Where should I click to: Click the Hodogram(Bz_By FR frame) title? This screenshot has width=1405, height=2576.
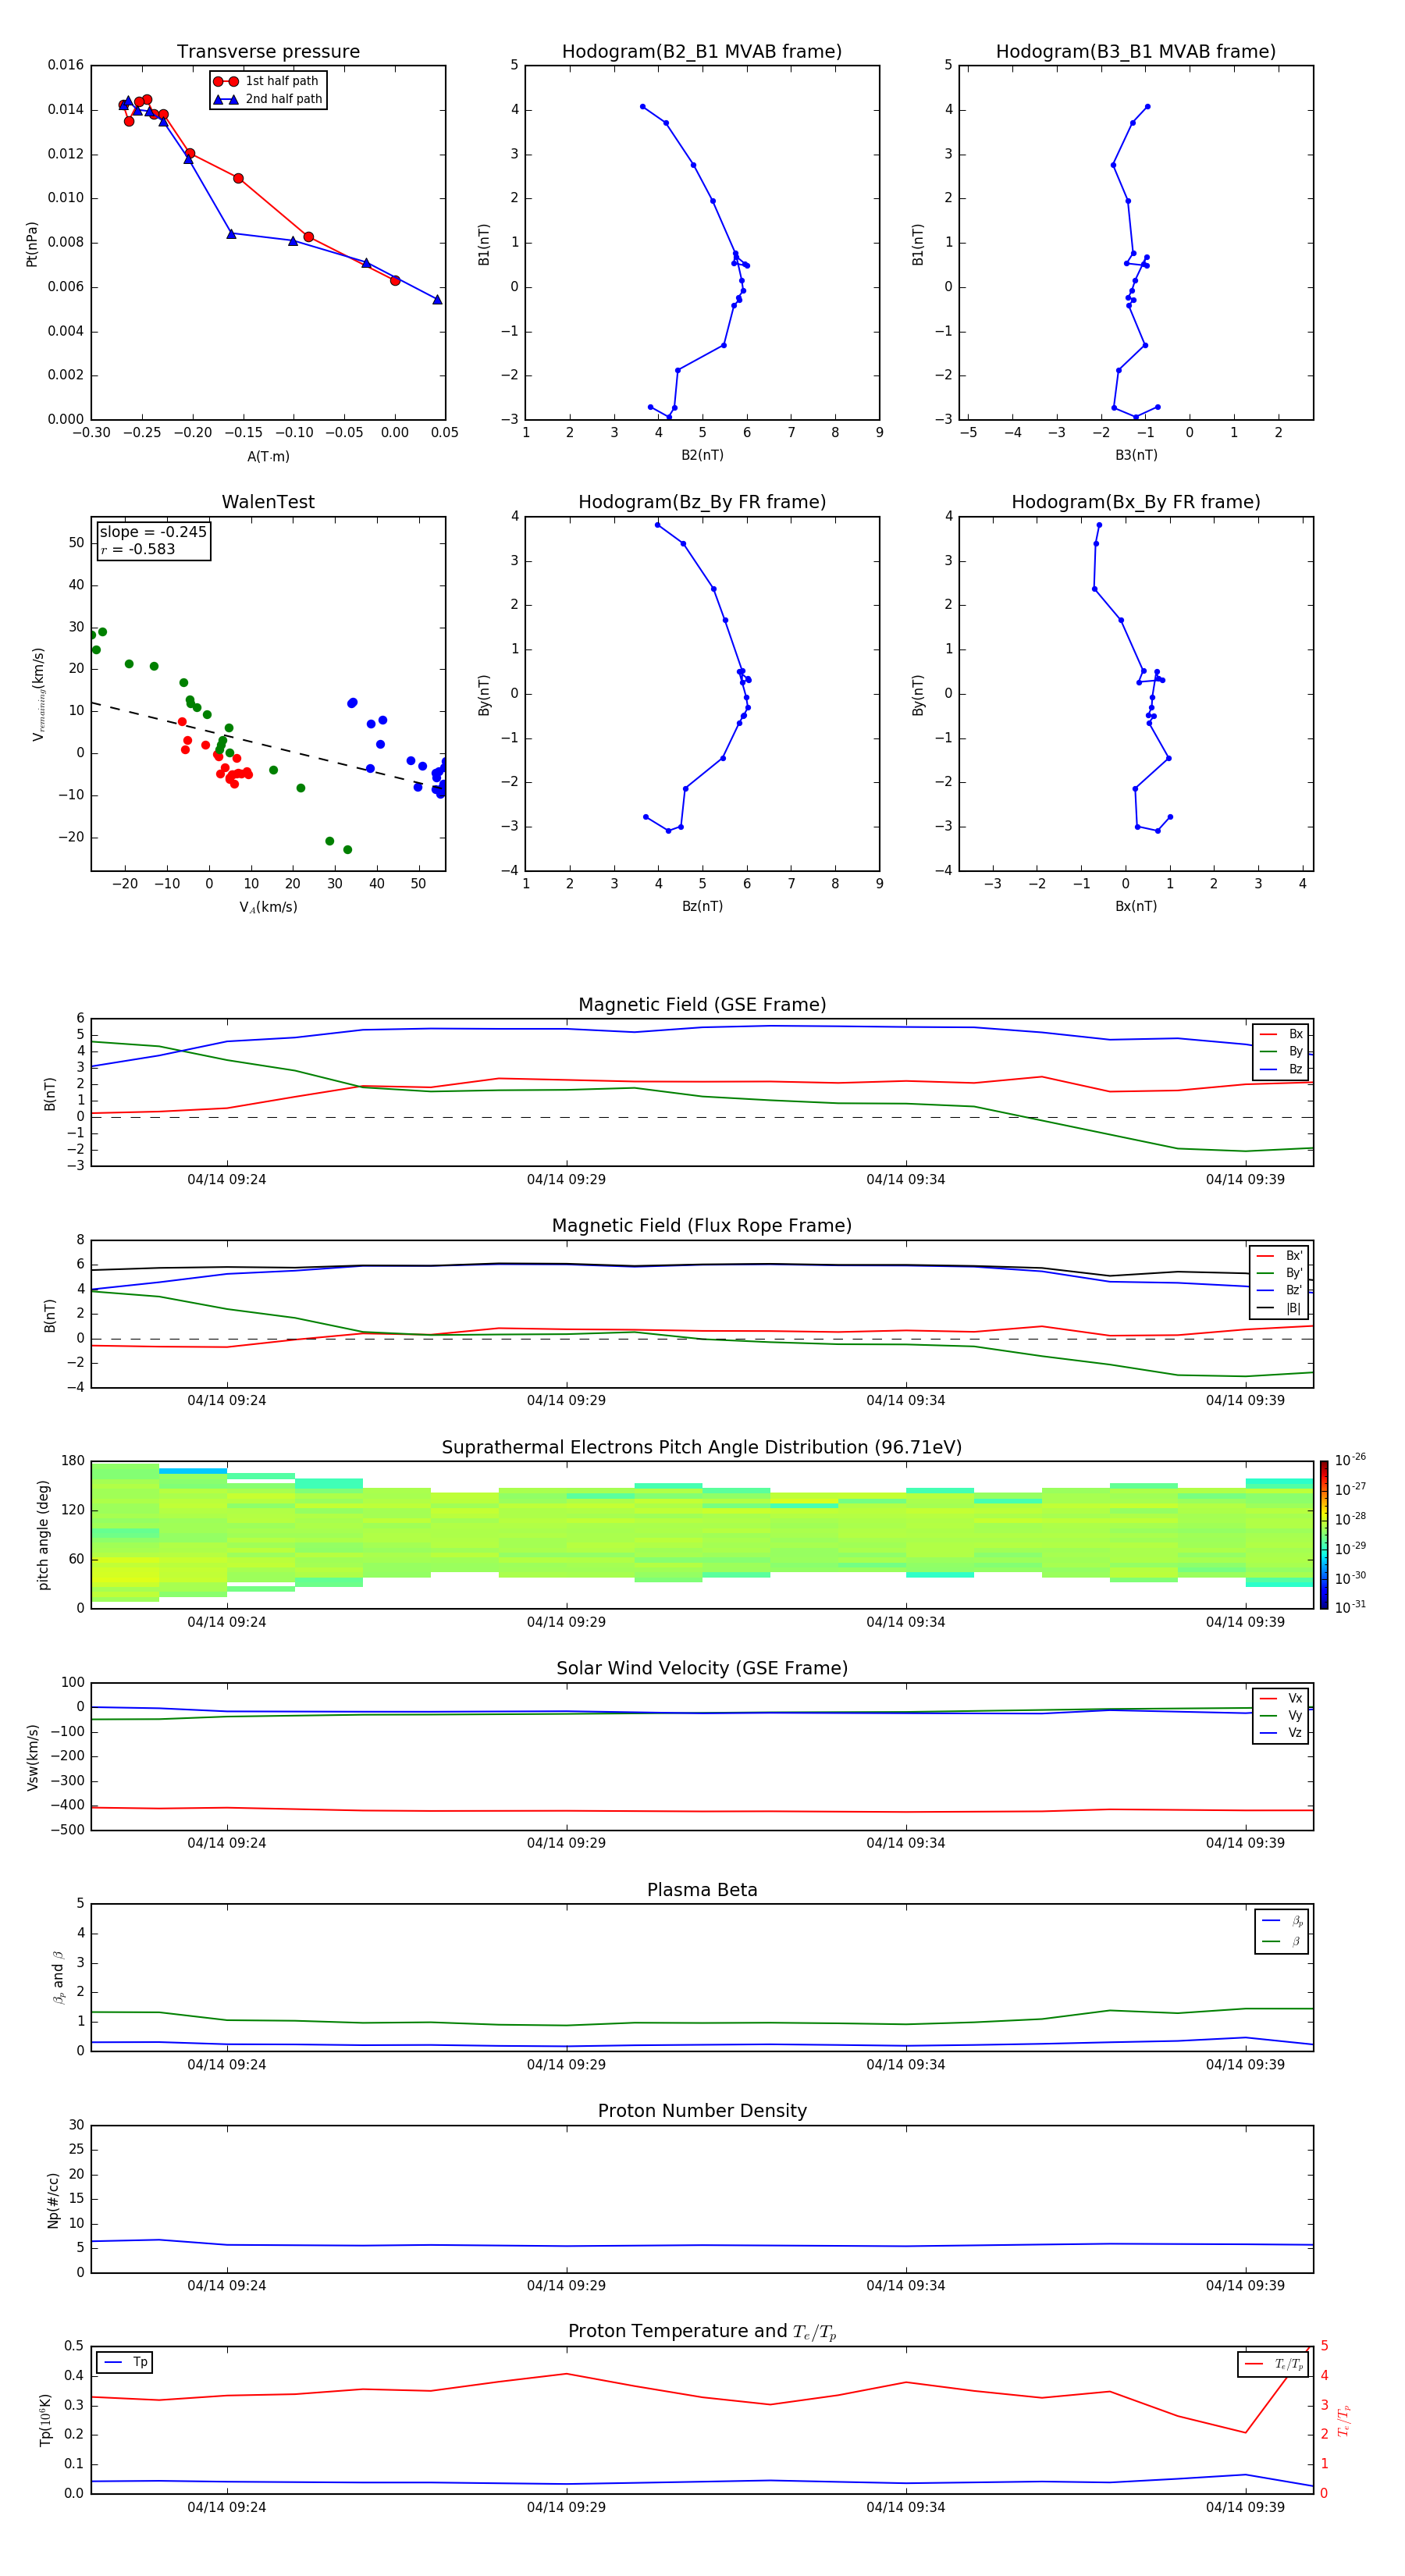pyautogui.click(x=702, y=502)
